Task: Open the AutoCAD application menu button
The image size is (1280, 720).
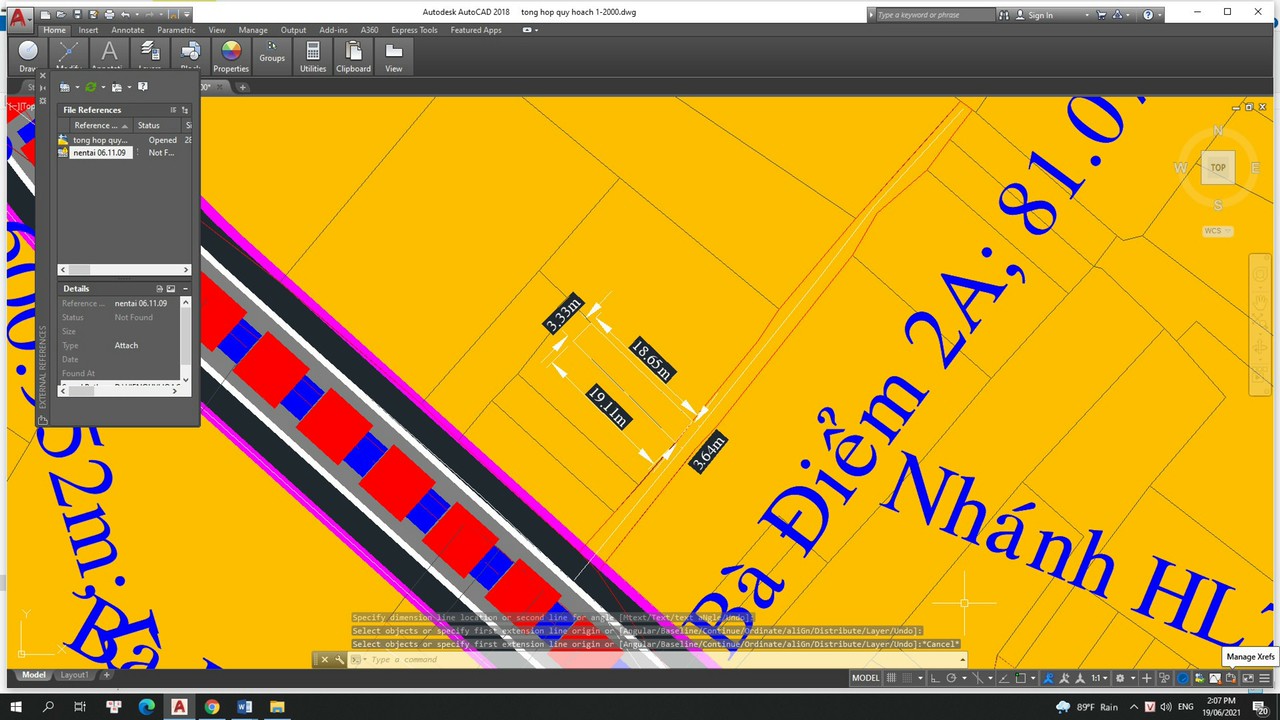Action: coord(20,18)
